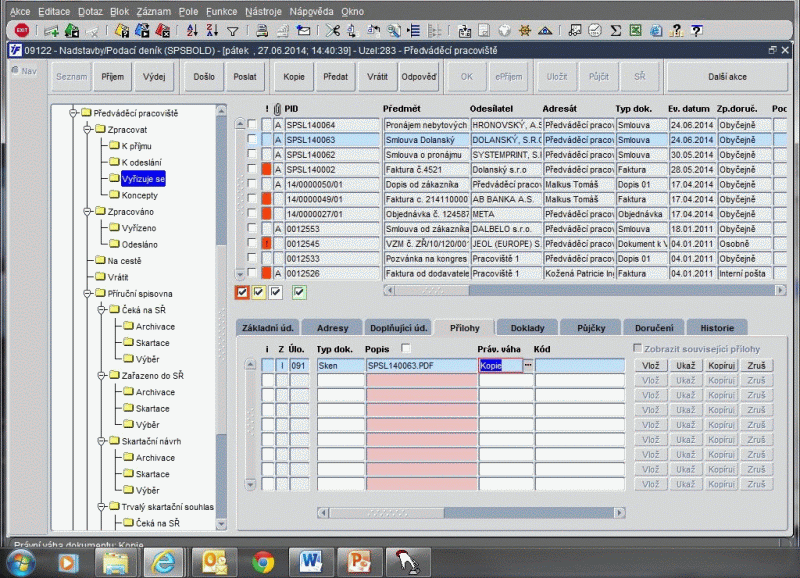
Task: Click the printer icon in the toolbar
Action: [262, 31]
